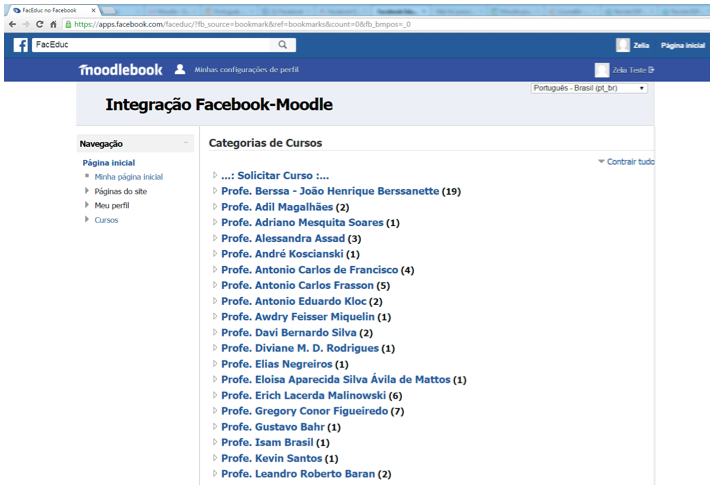Click Páginas do site navigation item
715x485 pixels.
[121, 191]
